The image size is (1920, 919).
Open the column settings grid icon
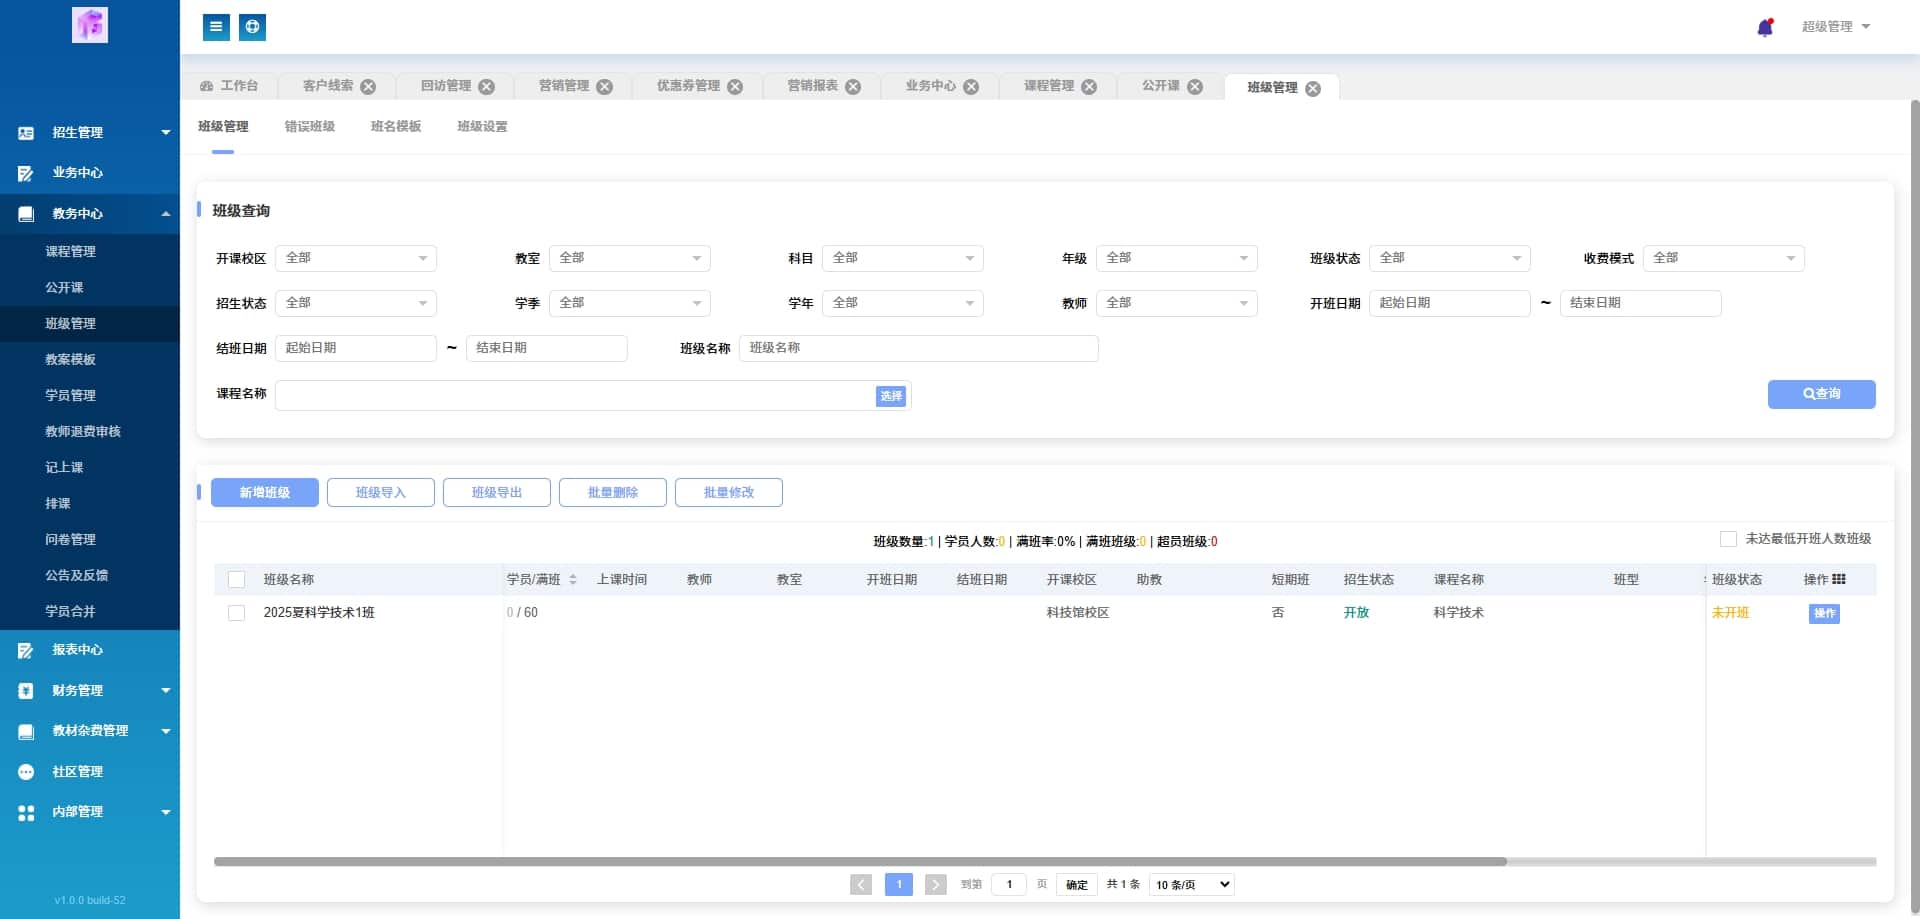click(1839, 579)
